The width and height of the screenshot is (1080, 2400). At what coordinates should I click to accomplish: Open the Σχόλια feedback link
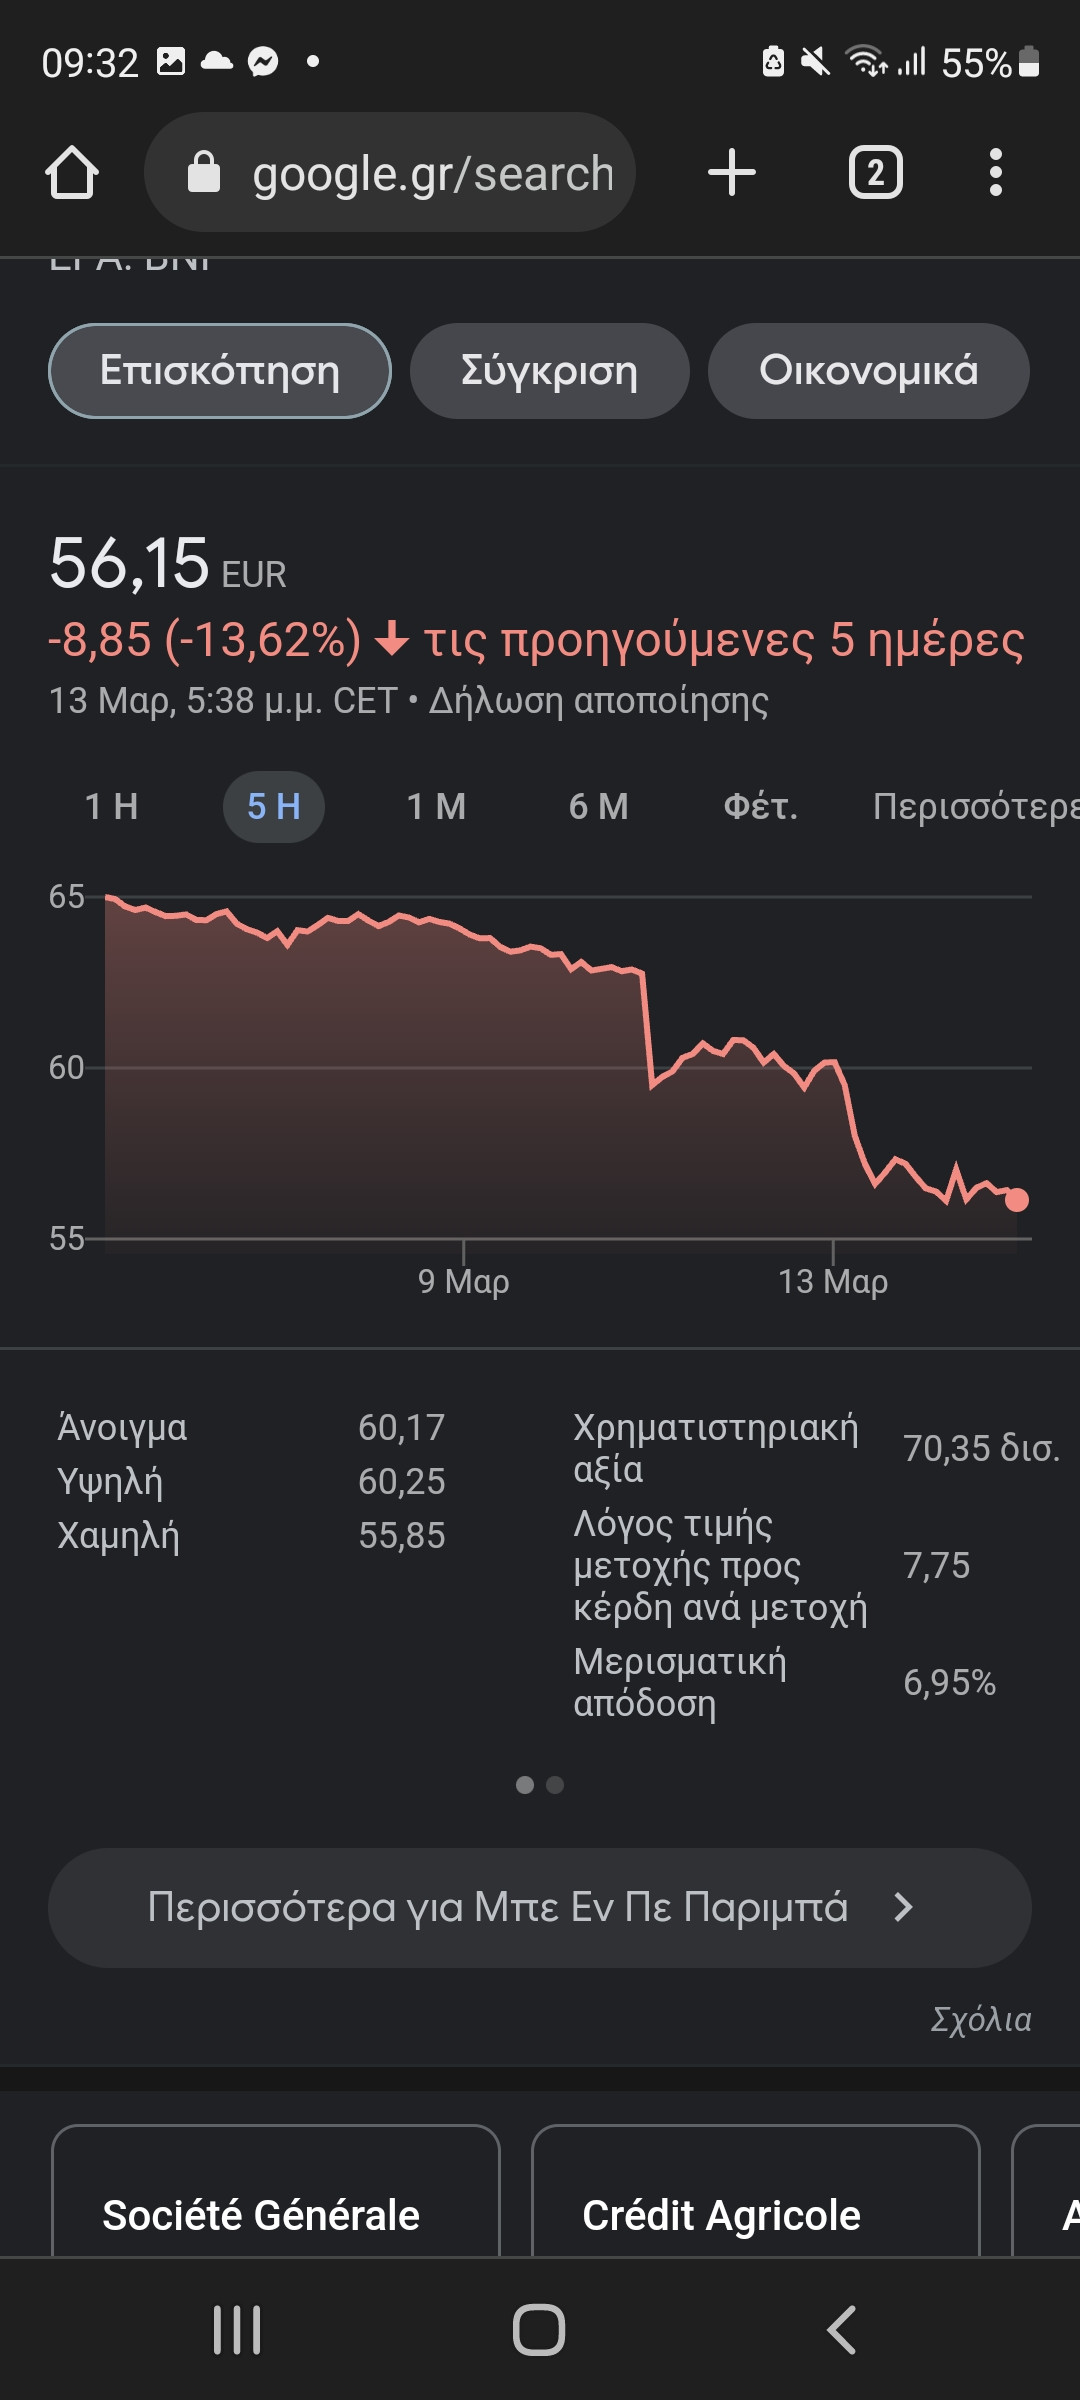(x=981, y=2019)
